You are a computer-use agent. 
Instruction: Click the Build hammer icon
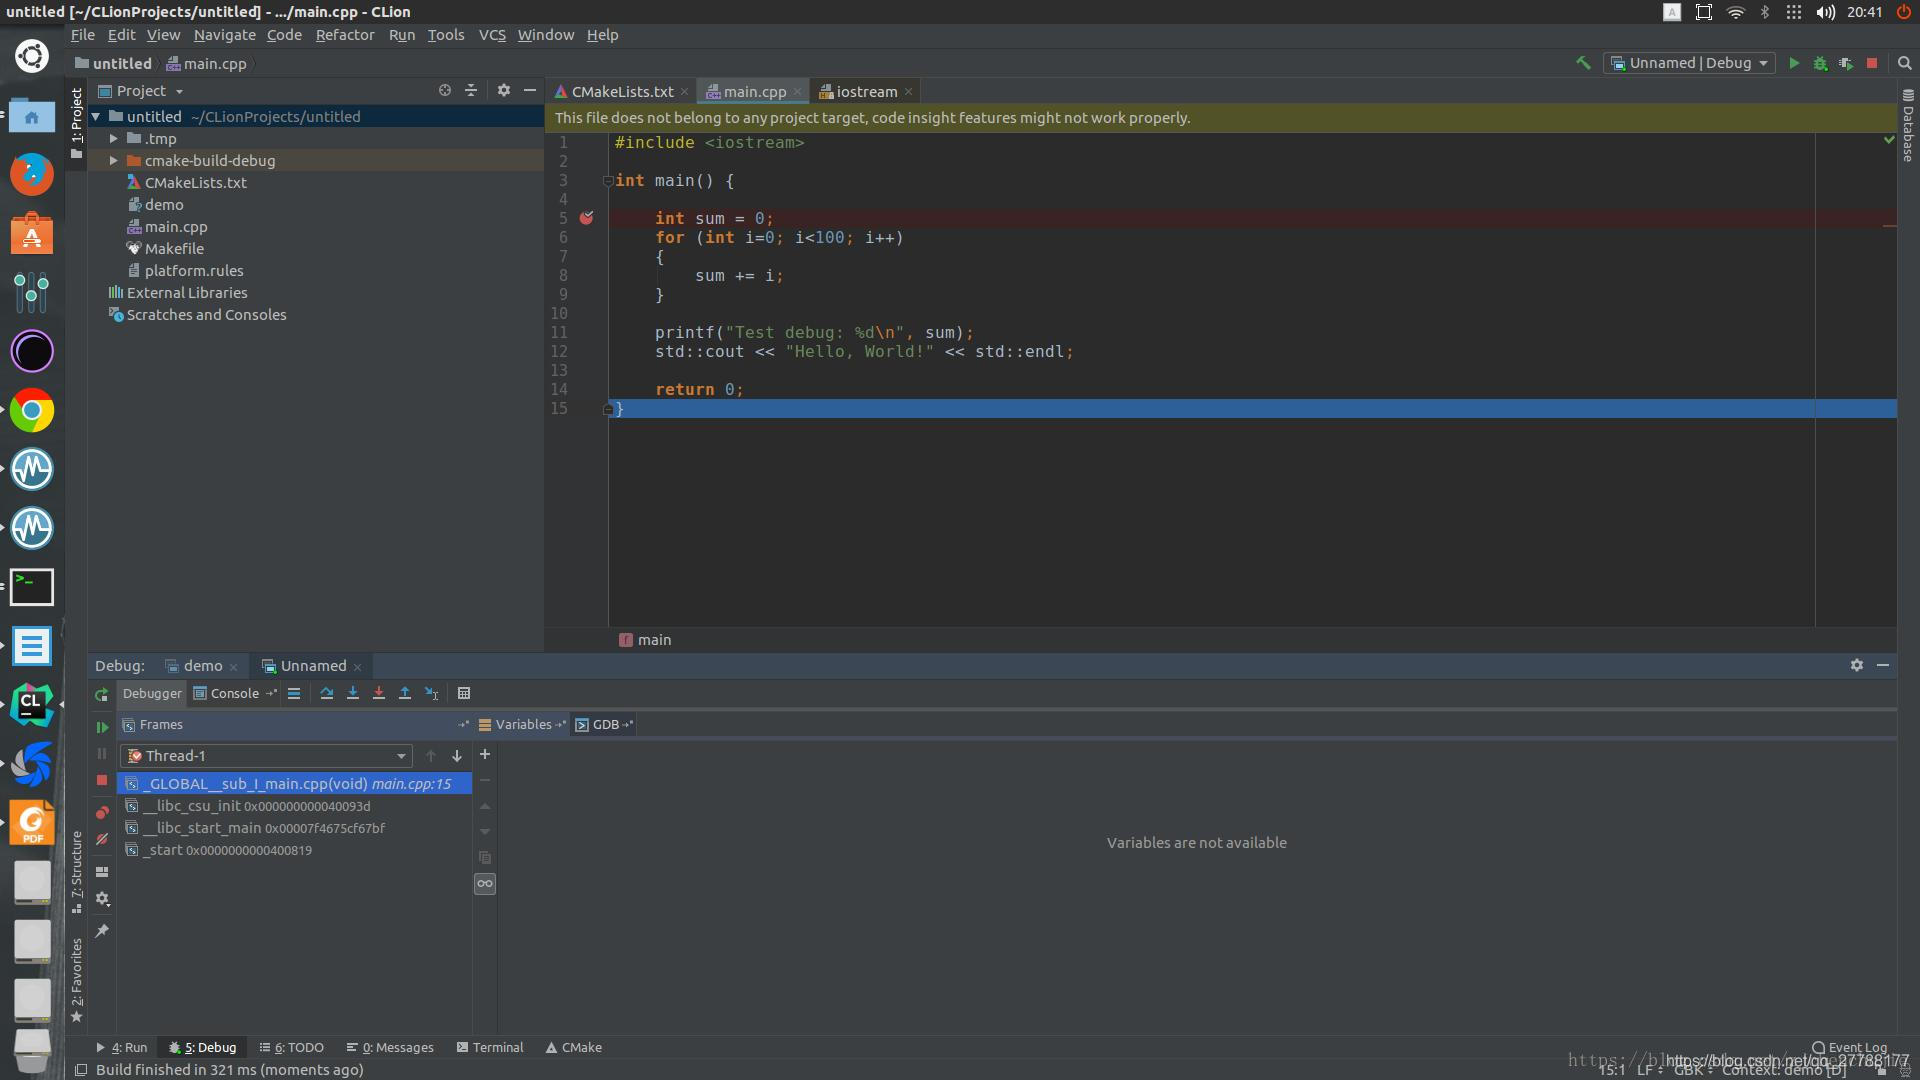(x=1583, y=63)
